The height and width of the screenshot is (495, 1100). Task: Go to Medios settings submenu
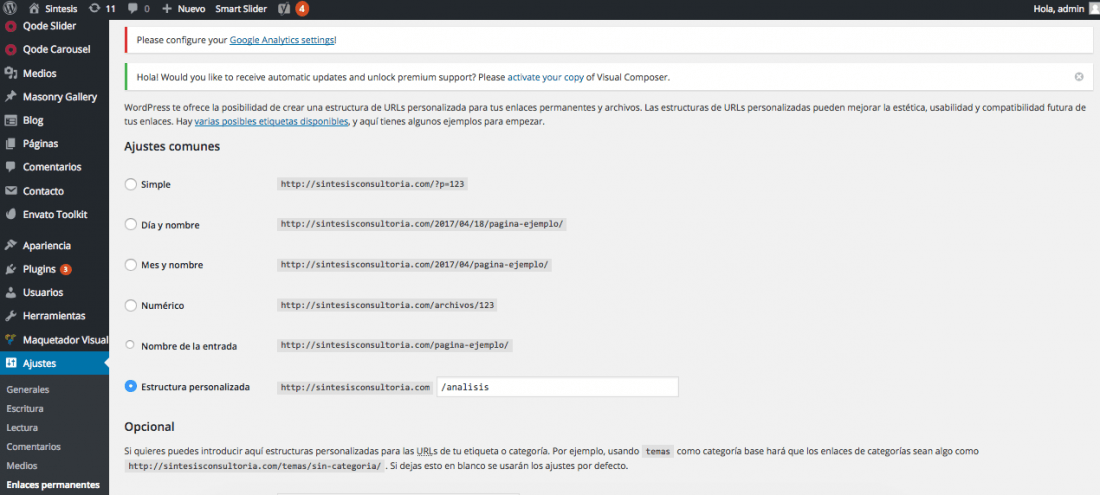coord(21,465)
